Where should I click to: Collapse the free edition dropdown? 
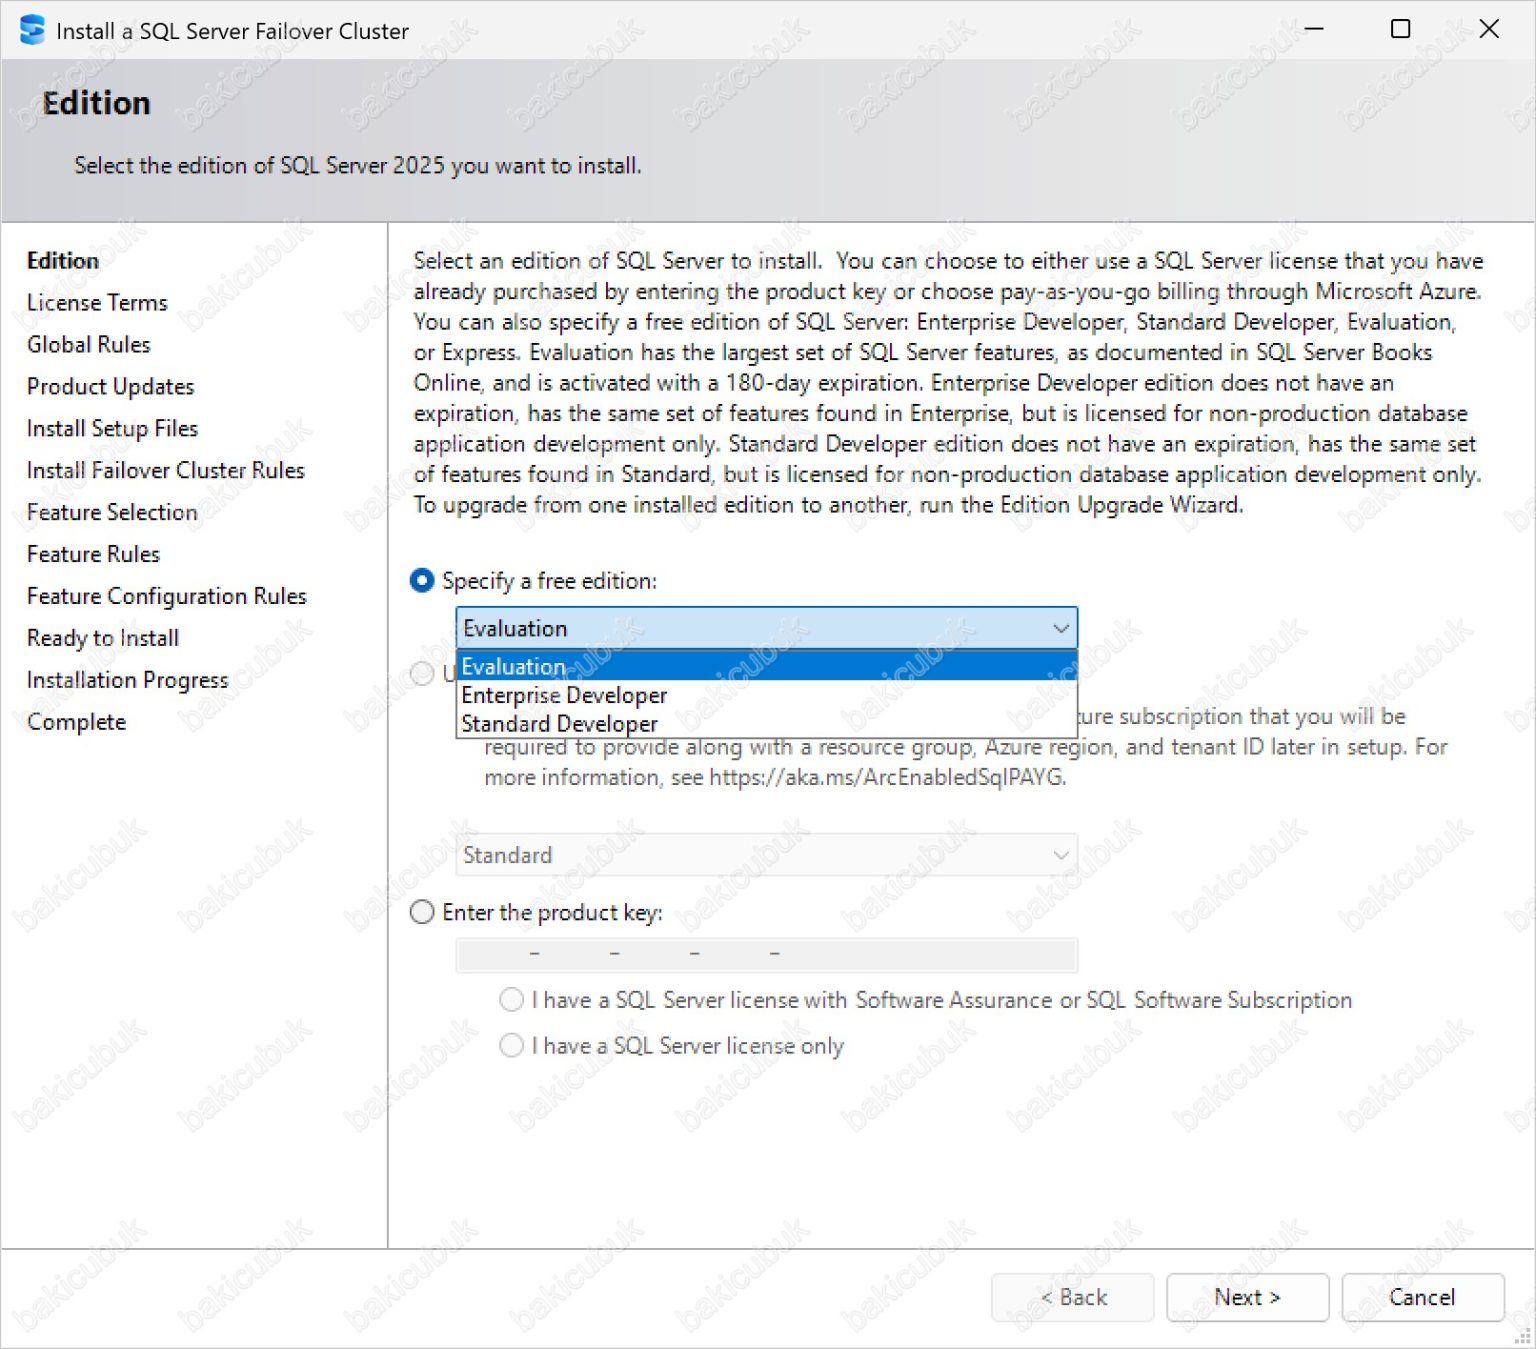1060,628
